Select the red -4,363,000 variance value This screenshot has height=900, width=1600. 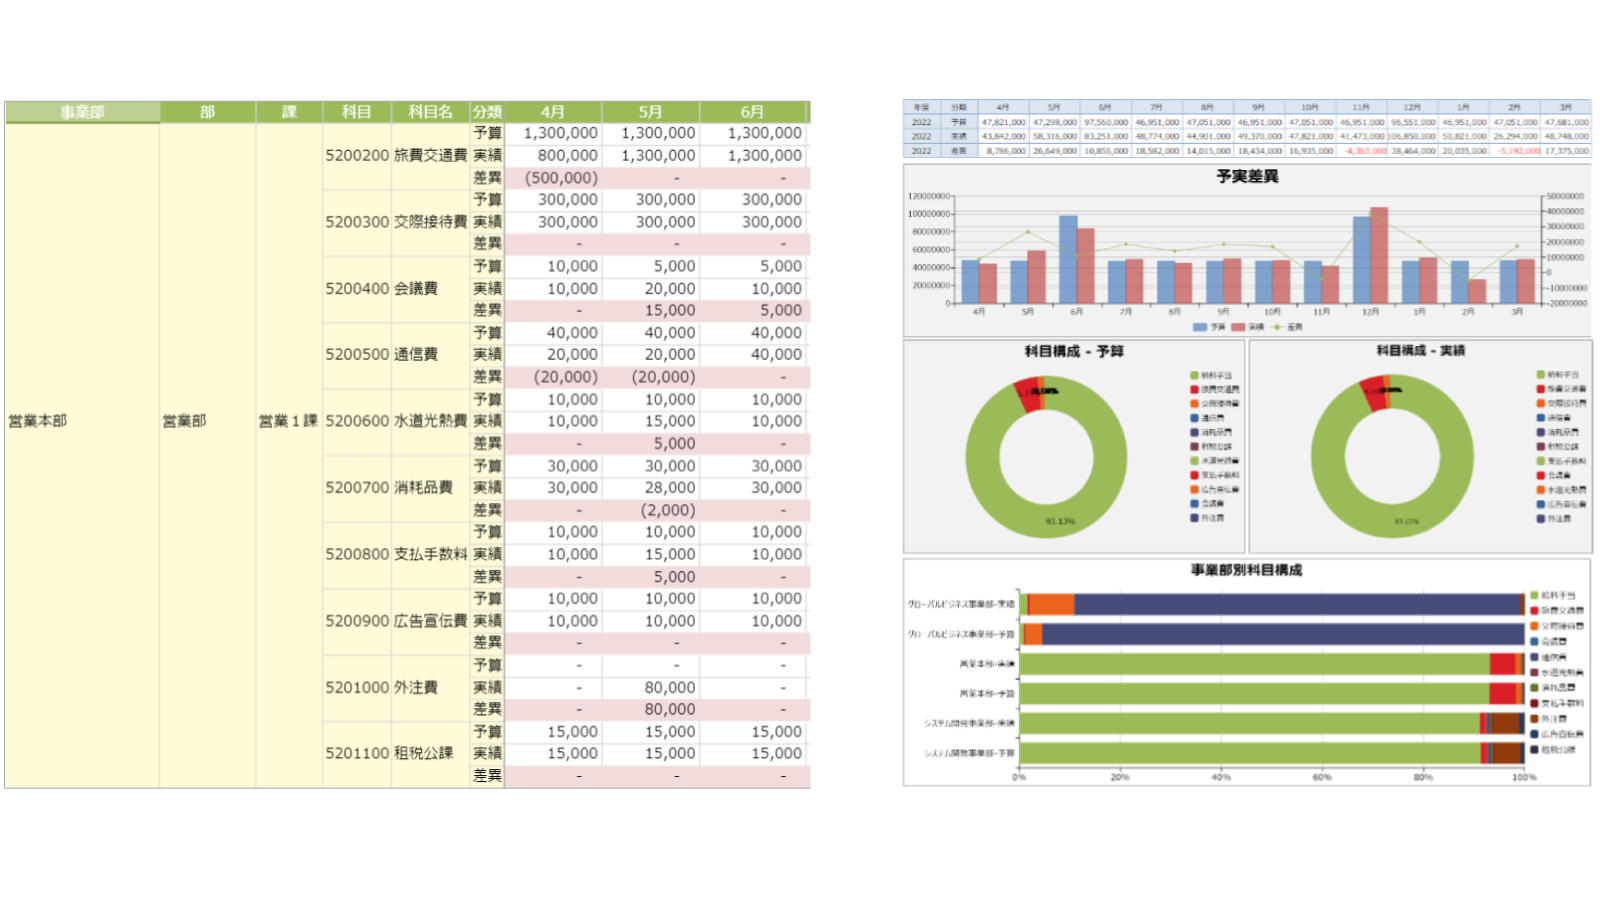[x=1365, y=151]
